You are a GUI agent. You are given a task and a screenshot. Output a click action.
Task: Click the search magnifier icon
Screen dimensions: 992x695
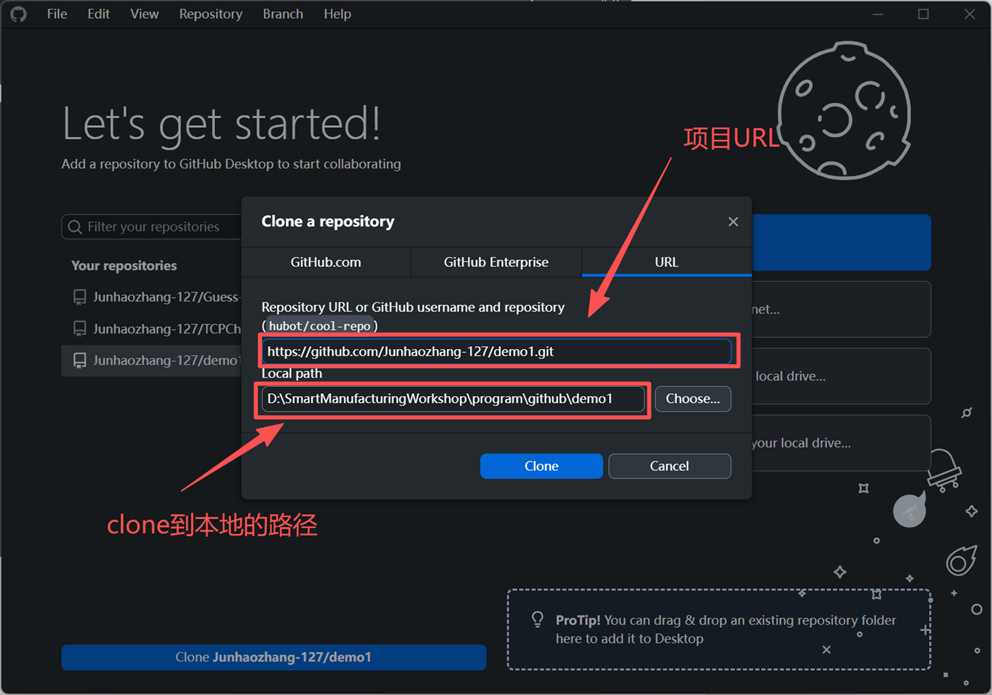pos(75,227)
